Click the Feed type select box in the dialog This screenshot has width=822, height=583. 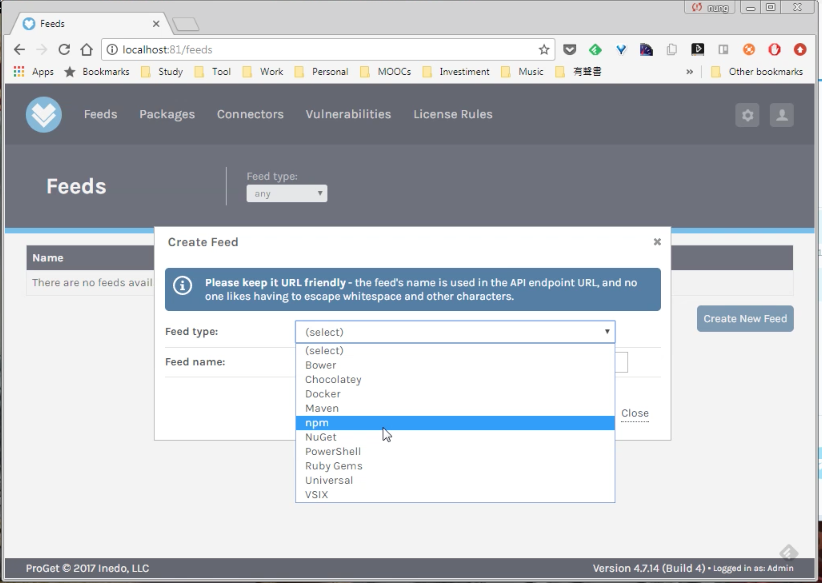point(455,332)
